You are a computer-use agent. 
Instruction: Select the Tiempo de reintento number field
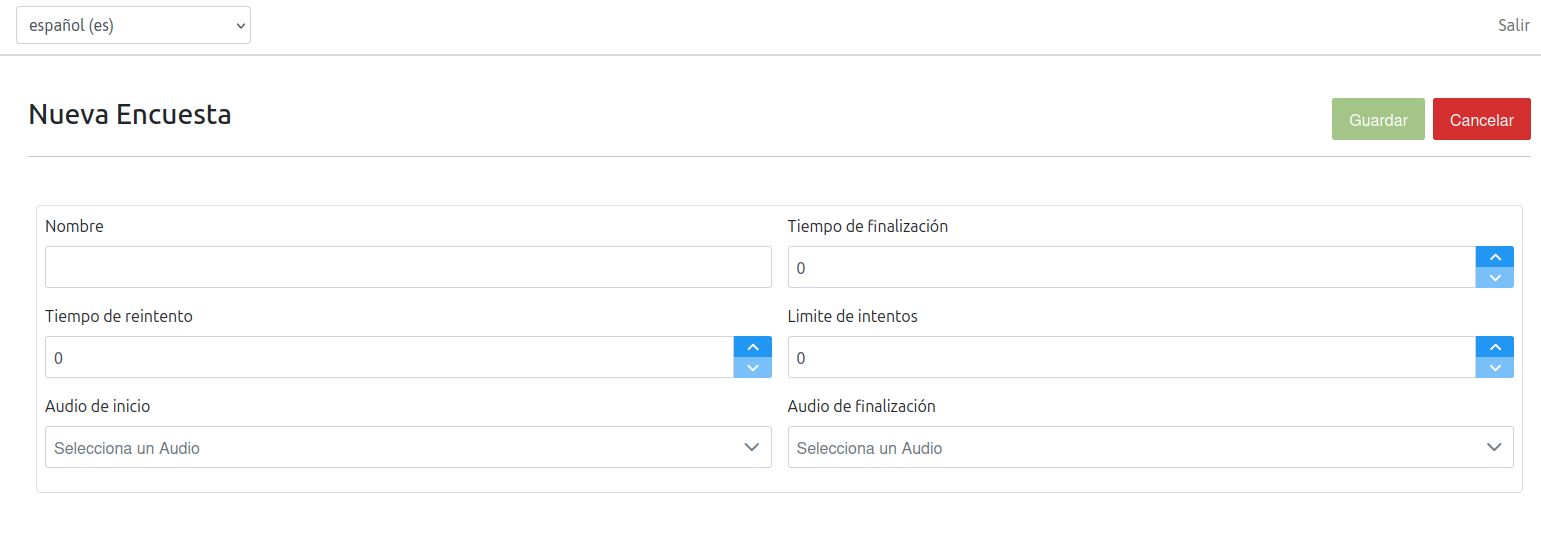click(x=388, y=358)
